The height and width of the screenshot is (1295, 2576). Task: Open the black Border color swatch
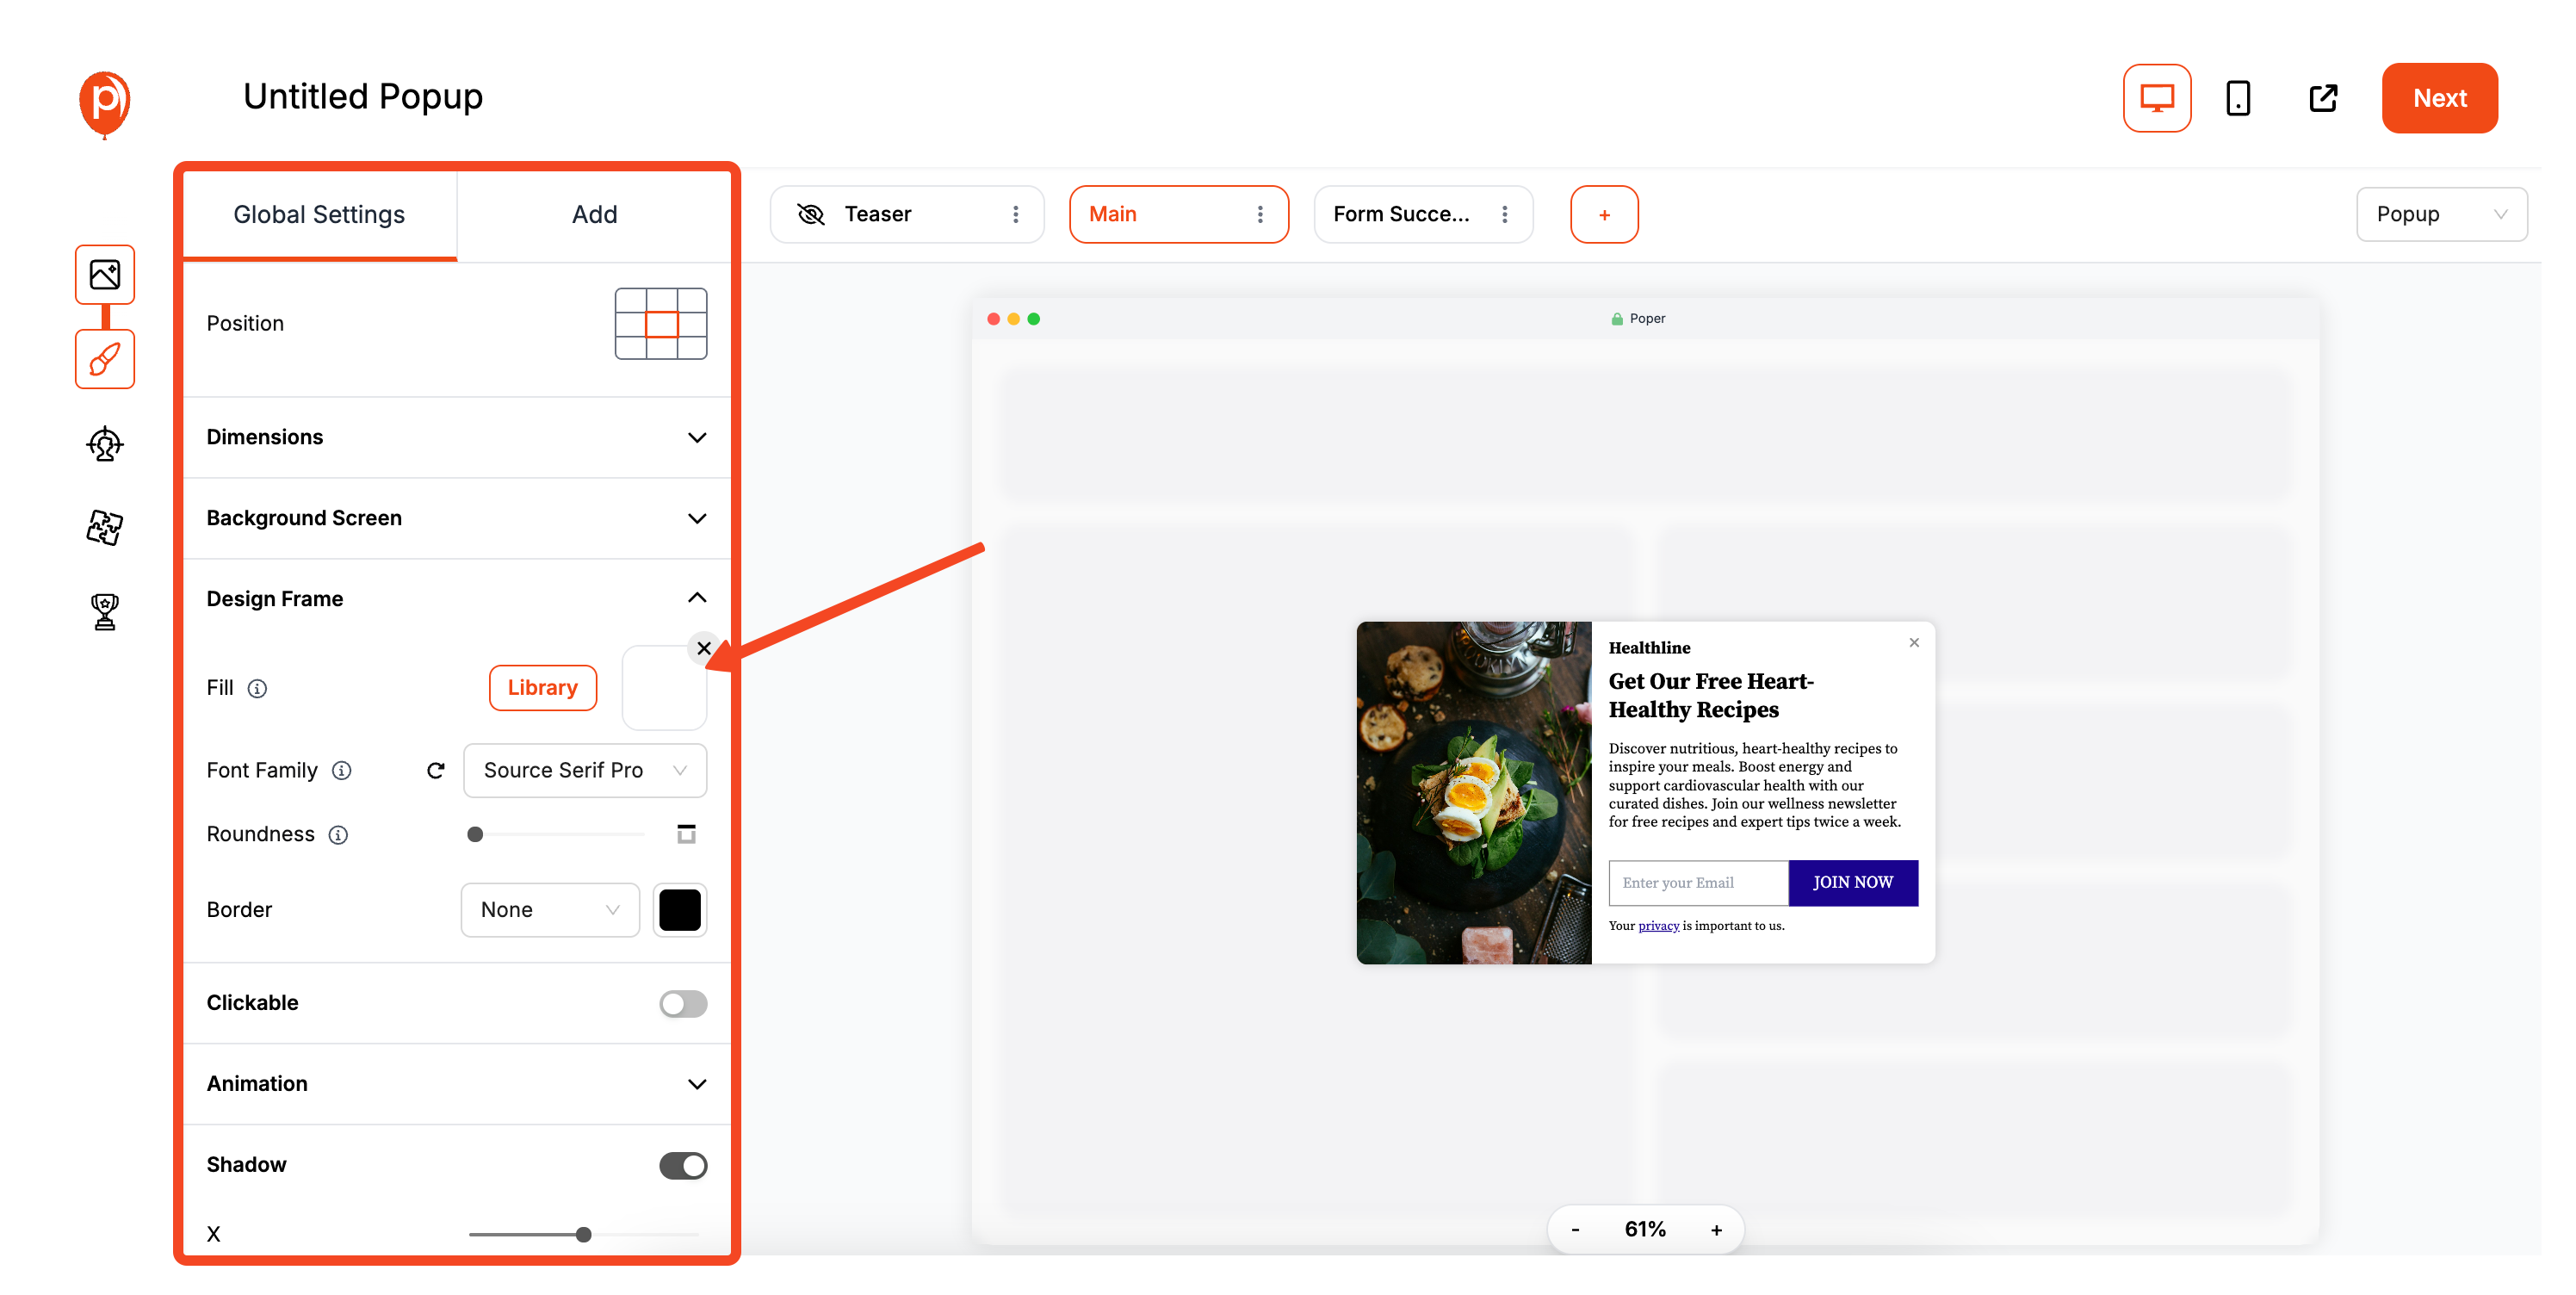click(679, 909)
